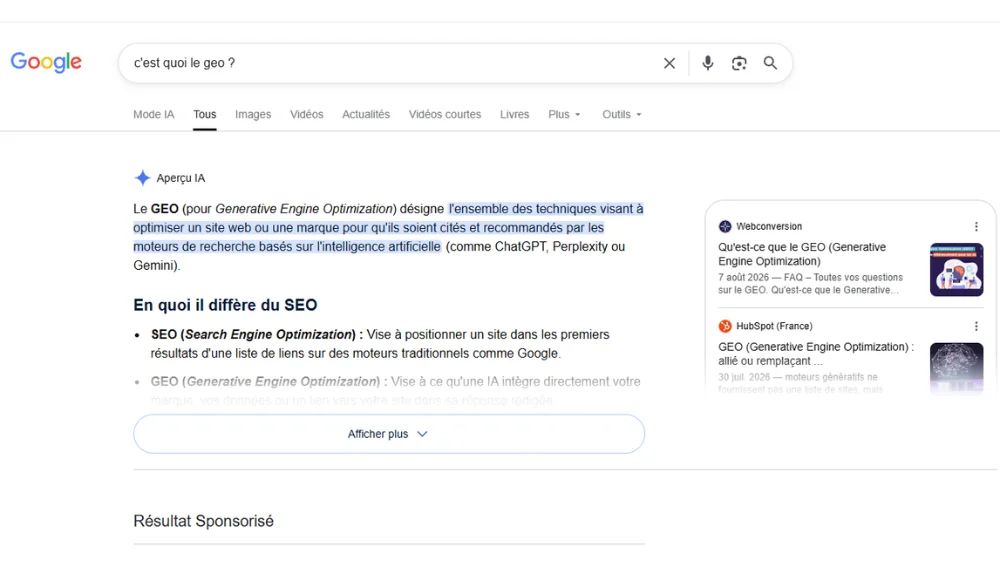Open the HubSpot GEO article link
Screen dimensions: 1000x584
tap(816, 354)
